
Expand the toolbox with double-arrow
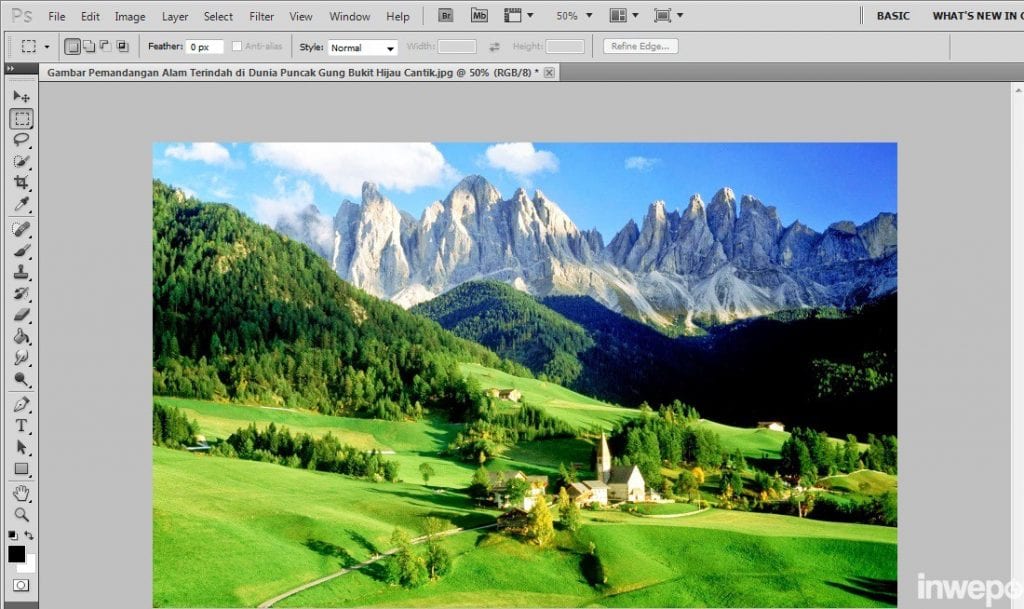10,68
